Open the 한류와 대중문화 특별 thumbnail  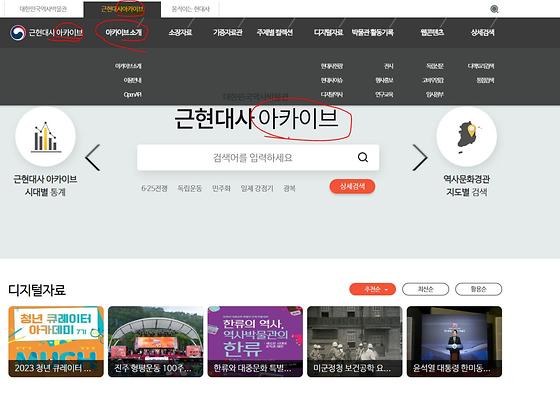point(255,342)
